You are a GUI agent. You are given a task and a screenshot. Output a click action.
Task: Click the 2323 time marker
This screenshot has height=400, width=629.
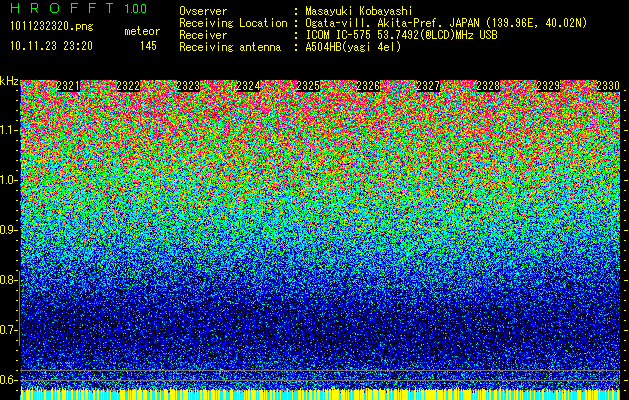coord(188,86)
